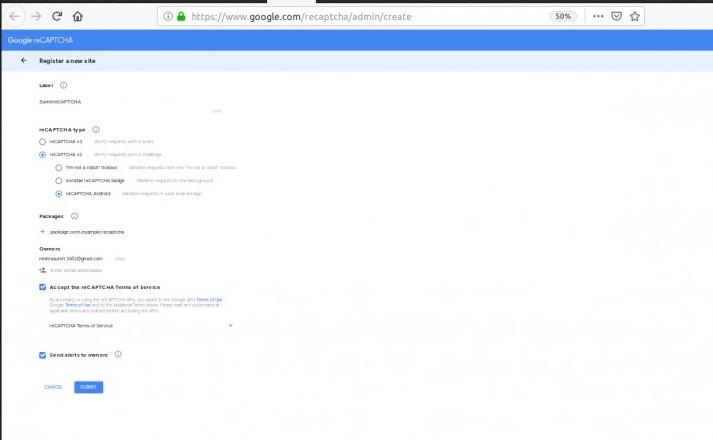Bookmark this page with the star icon
Image resolution: width=713 pixels, height=440 pixels.
(635, 16)
